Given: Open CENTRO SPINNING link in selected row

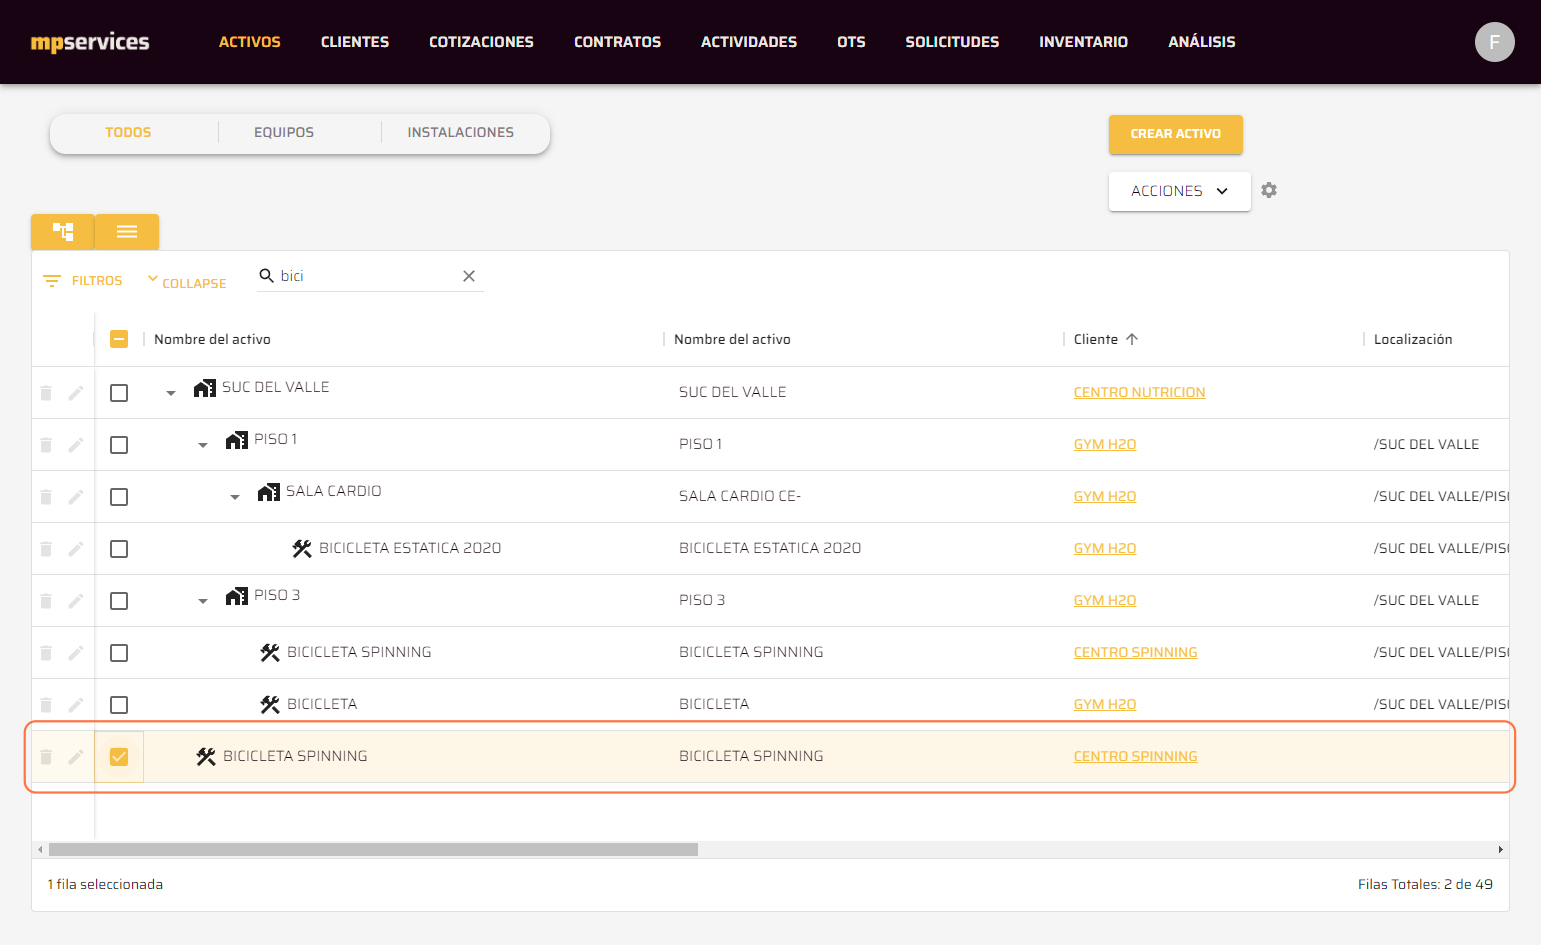Looking at the screenshot, I should pos(1135,756).
